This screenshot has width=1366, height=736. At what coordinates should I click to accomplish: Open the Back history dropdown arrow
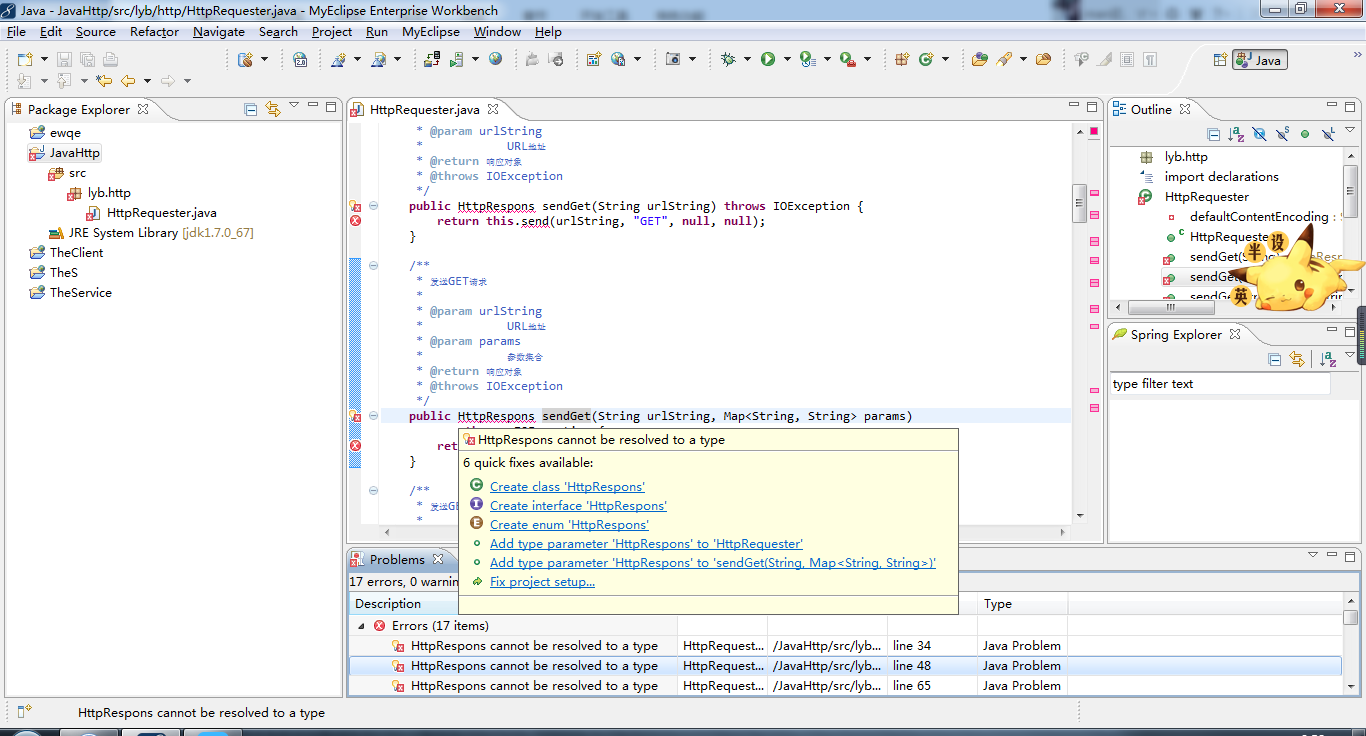pyautogui.click(x=147, y=81)
